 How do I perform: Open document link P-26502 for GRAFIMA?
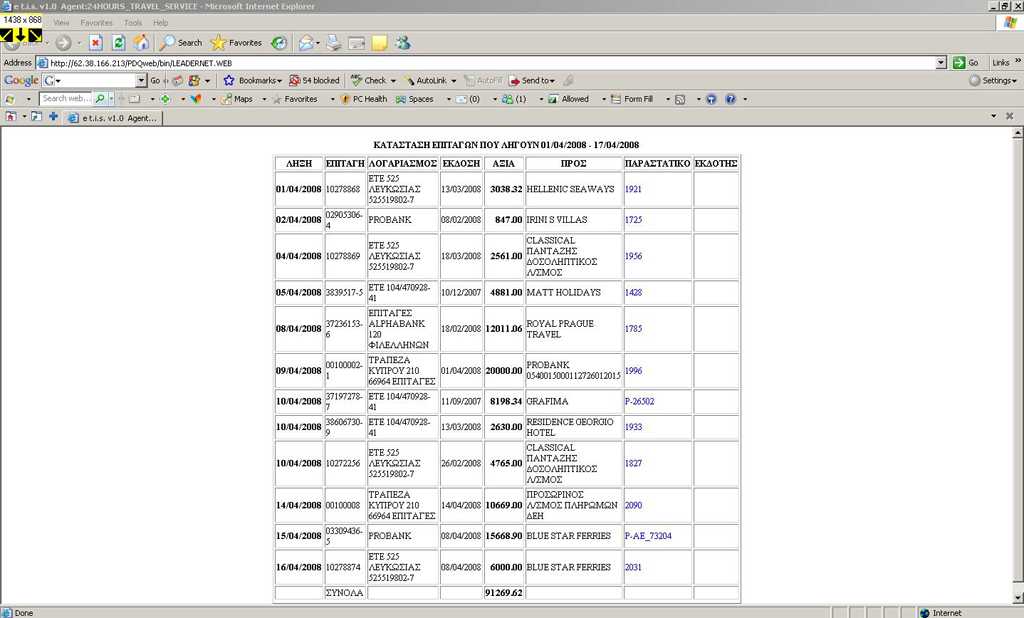[639, 402]
